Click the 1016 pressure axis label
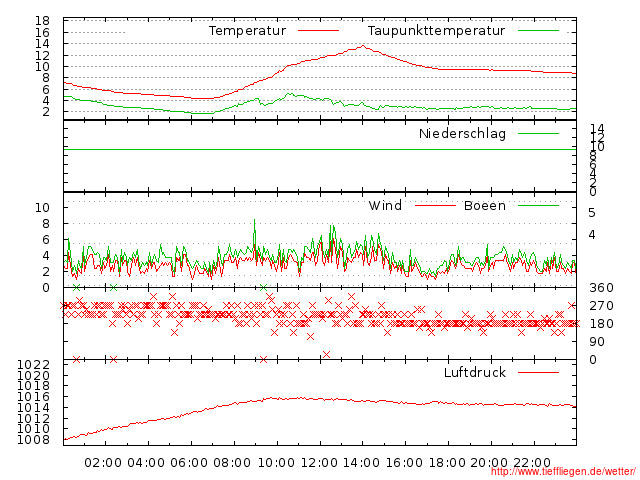The width and height of the screenshot is (640, 480). tap(33, 397)
